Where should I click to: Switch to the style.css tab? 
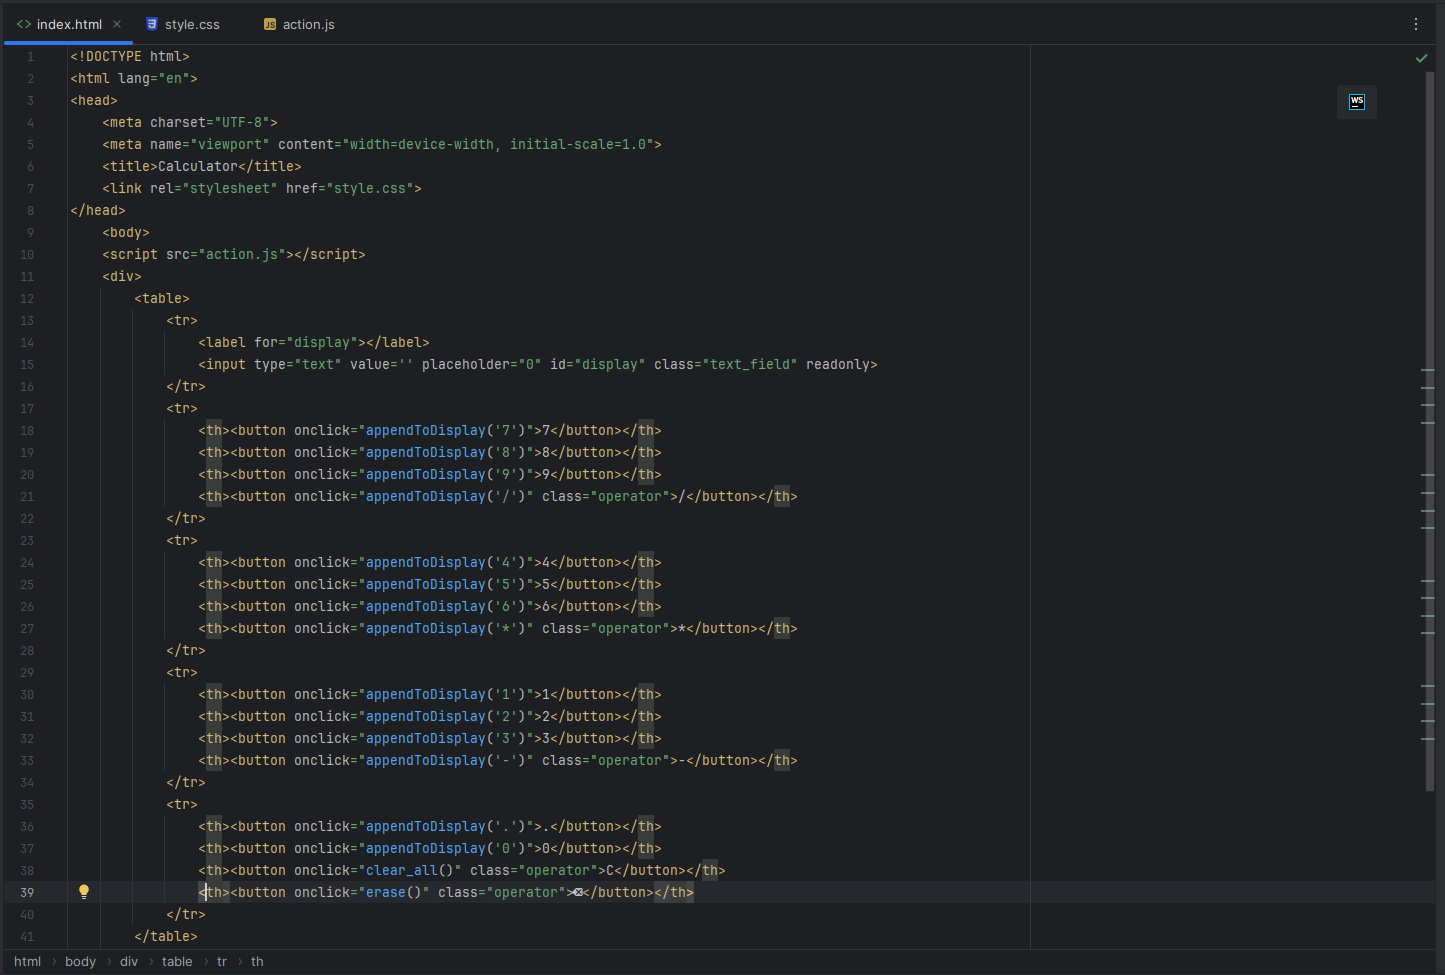[182, 24]
